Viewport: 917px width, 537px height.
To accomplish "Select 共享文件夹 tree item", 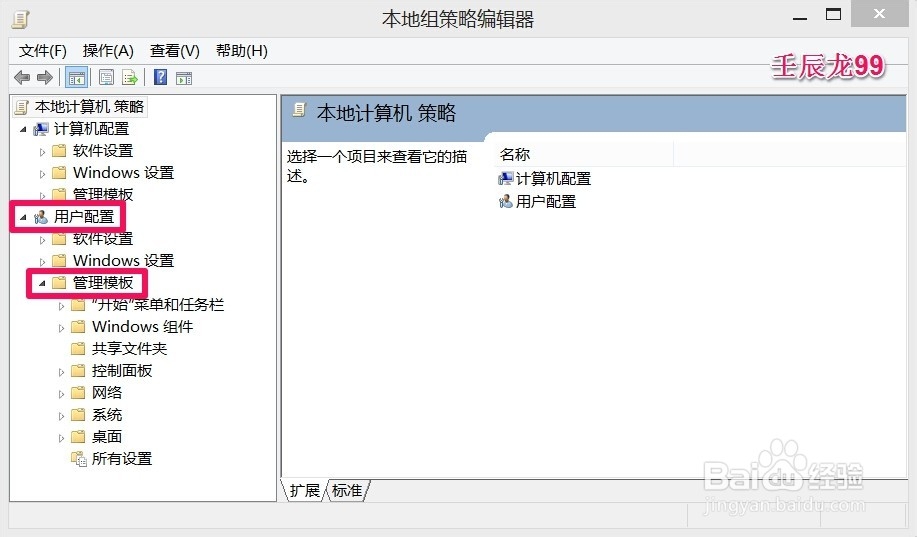I will click(129, 349).
